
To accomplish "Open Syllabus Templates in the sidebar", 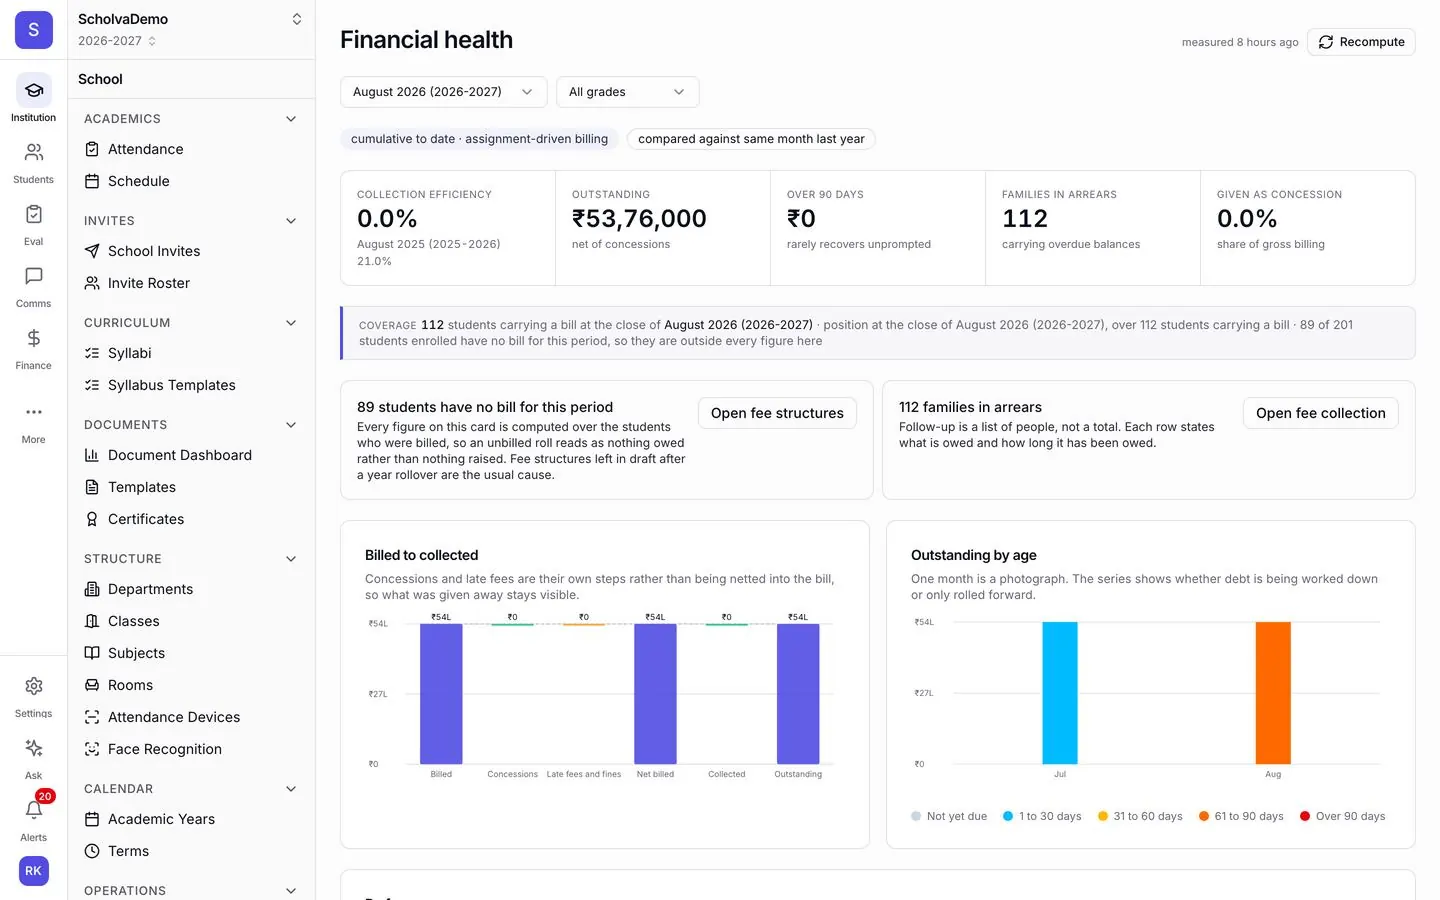I will (x=191, y=385).
